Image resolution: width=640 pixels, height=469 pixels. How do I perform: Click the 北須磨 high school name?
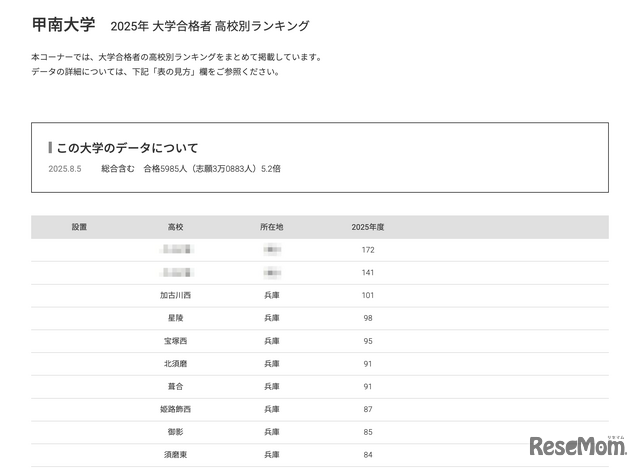pos(176,364)
